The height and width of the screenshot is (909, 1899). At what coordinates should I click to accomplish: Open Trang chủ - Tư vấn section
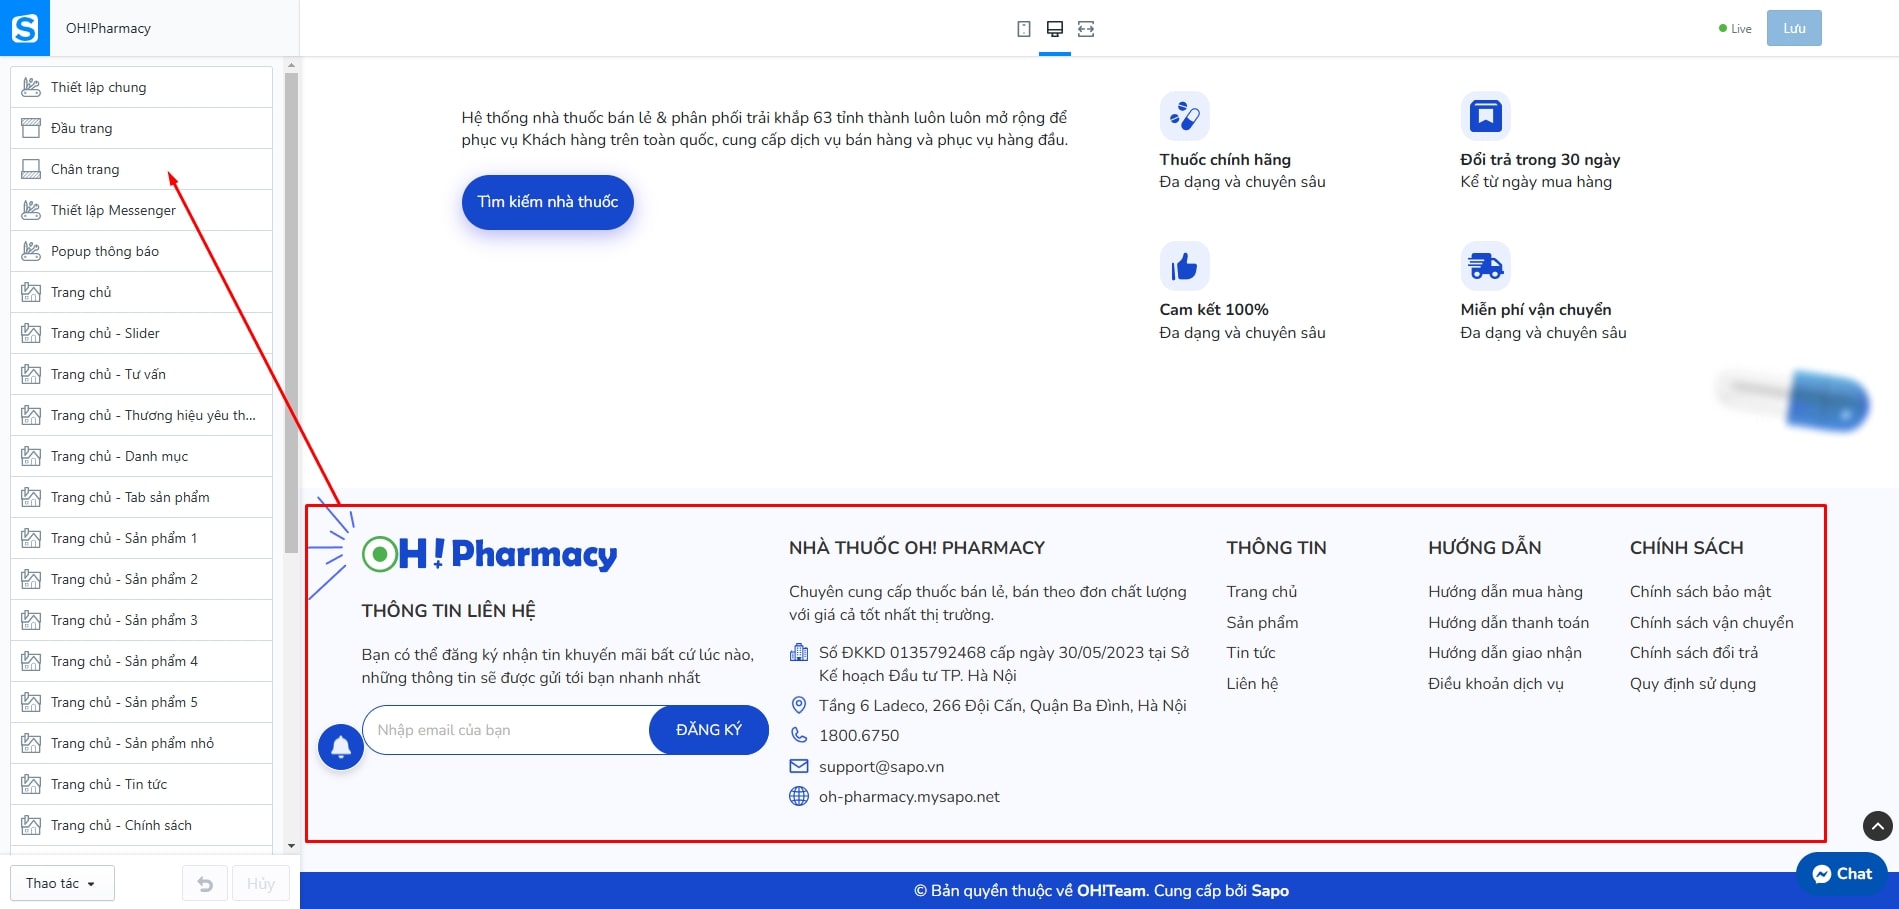pos(141,374)
